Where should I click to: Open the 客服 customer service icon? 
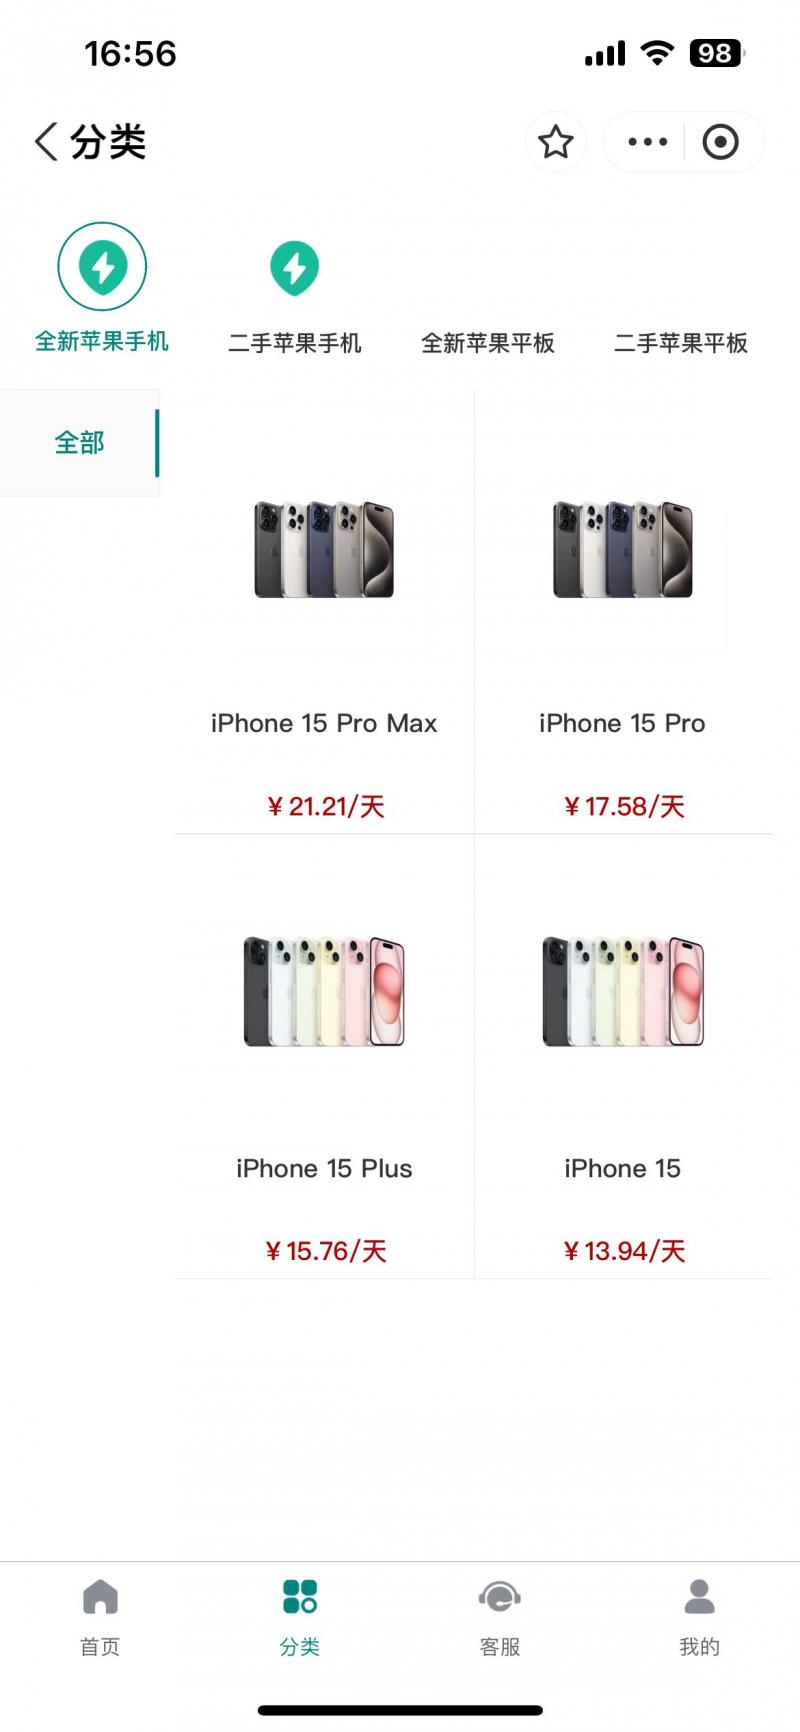(x=499, y=1597)
